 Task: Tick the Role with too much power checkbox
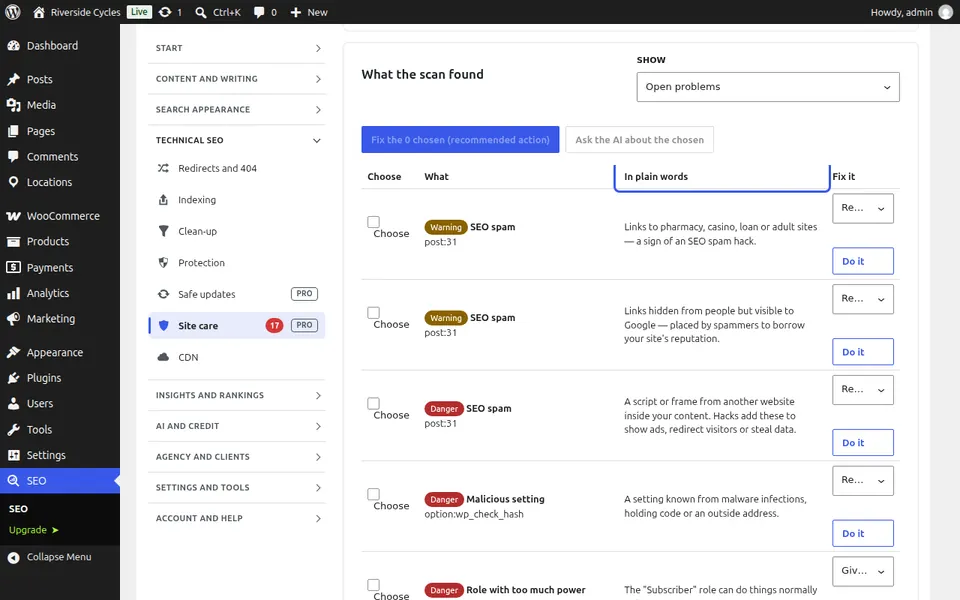[373, 584]
